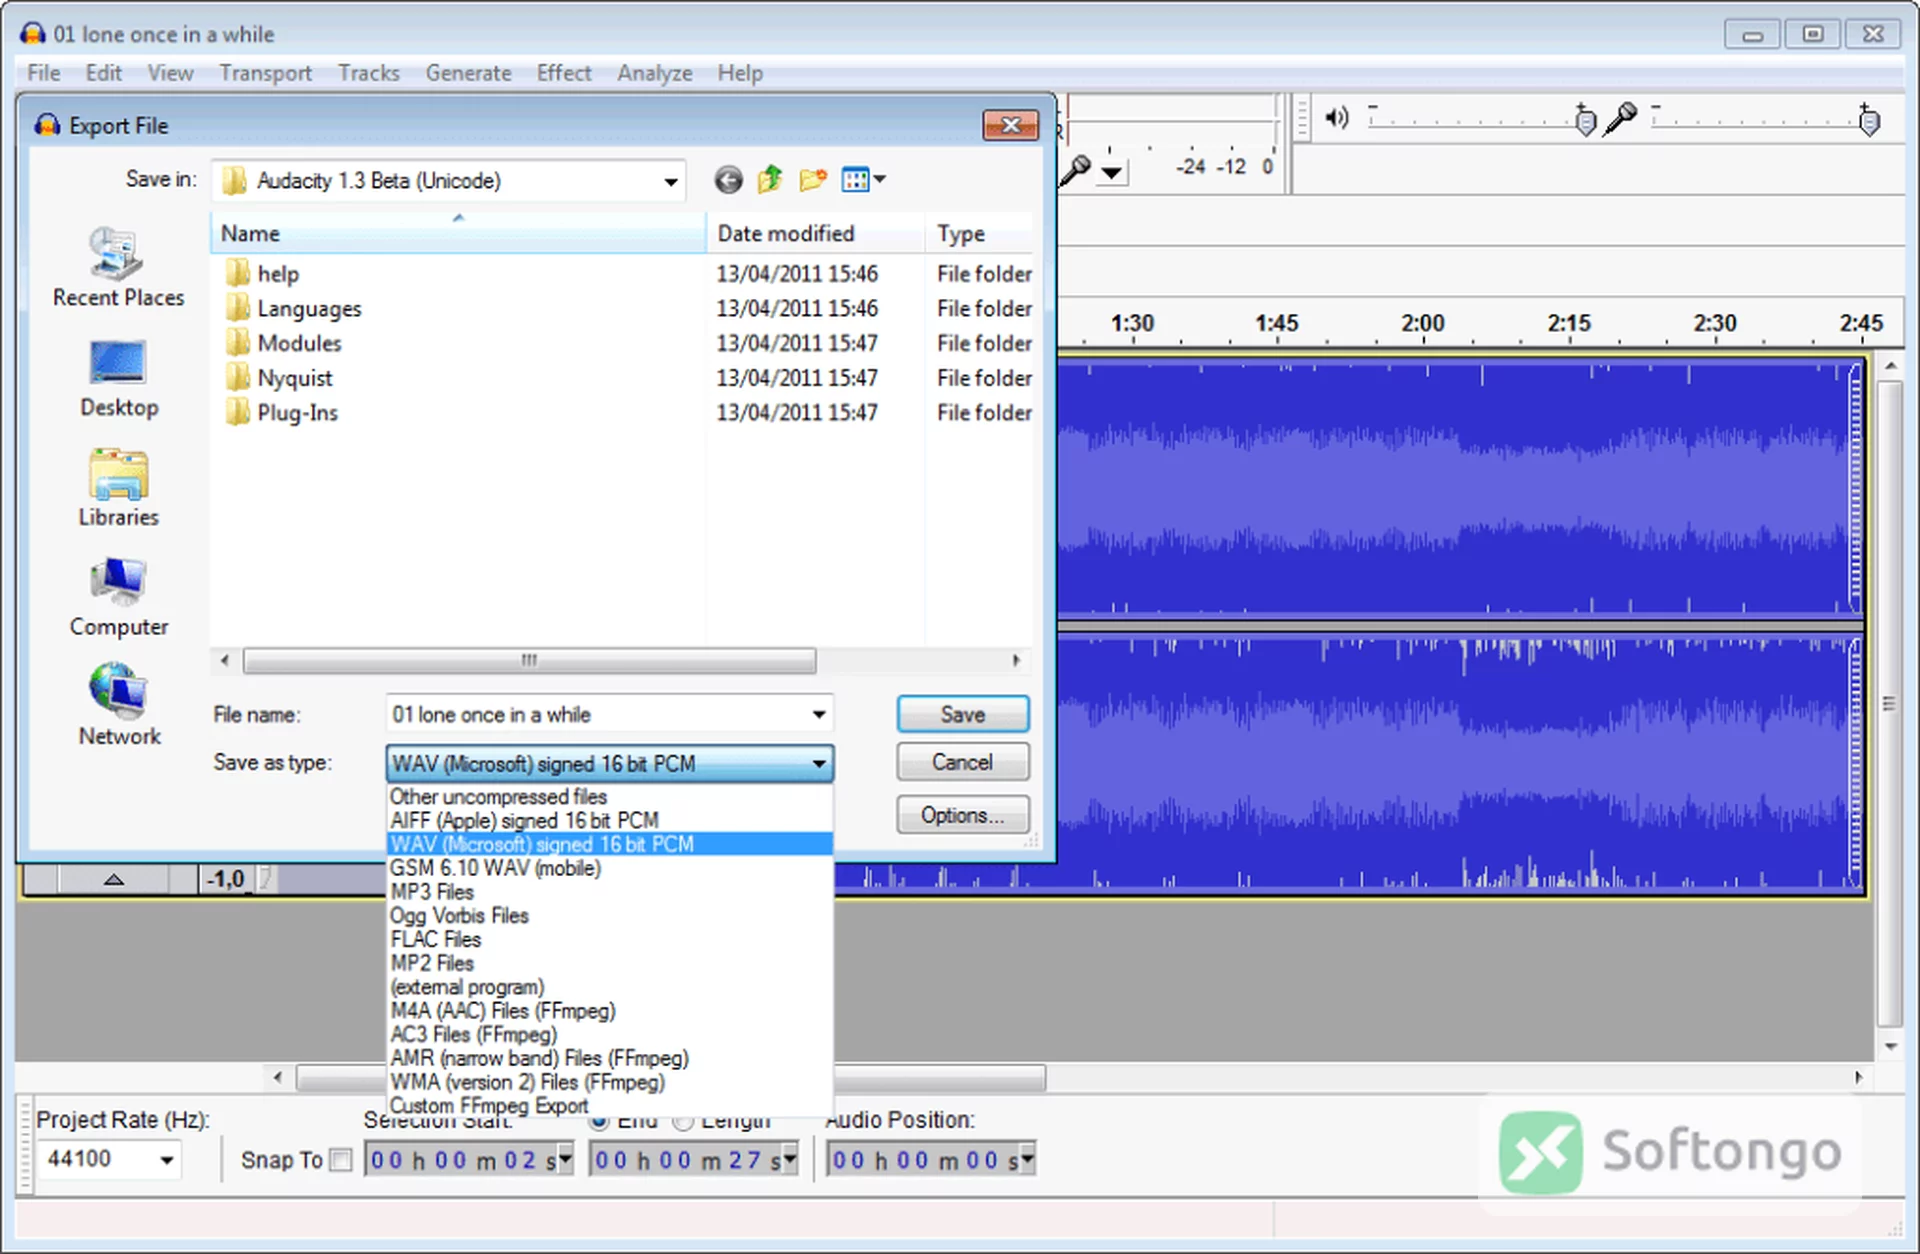Image resolution: width=1920 pixels, height=1254 pixels.
Task: Open the input meter dropdown arrow
Action: tap(1112, 172)
